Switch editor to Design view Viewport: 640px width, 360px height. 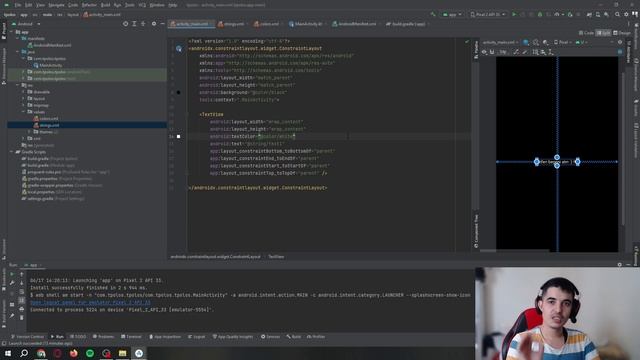[x=622, y=33]
